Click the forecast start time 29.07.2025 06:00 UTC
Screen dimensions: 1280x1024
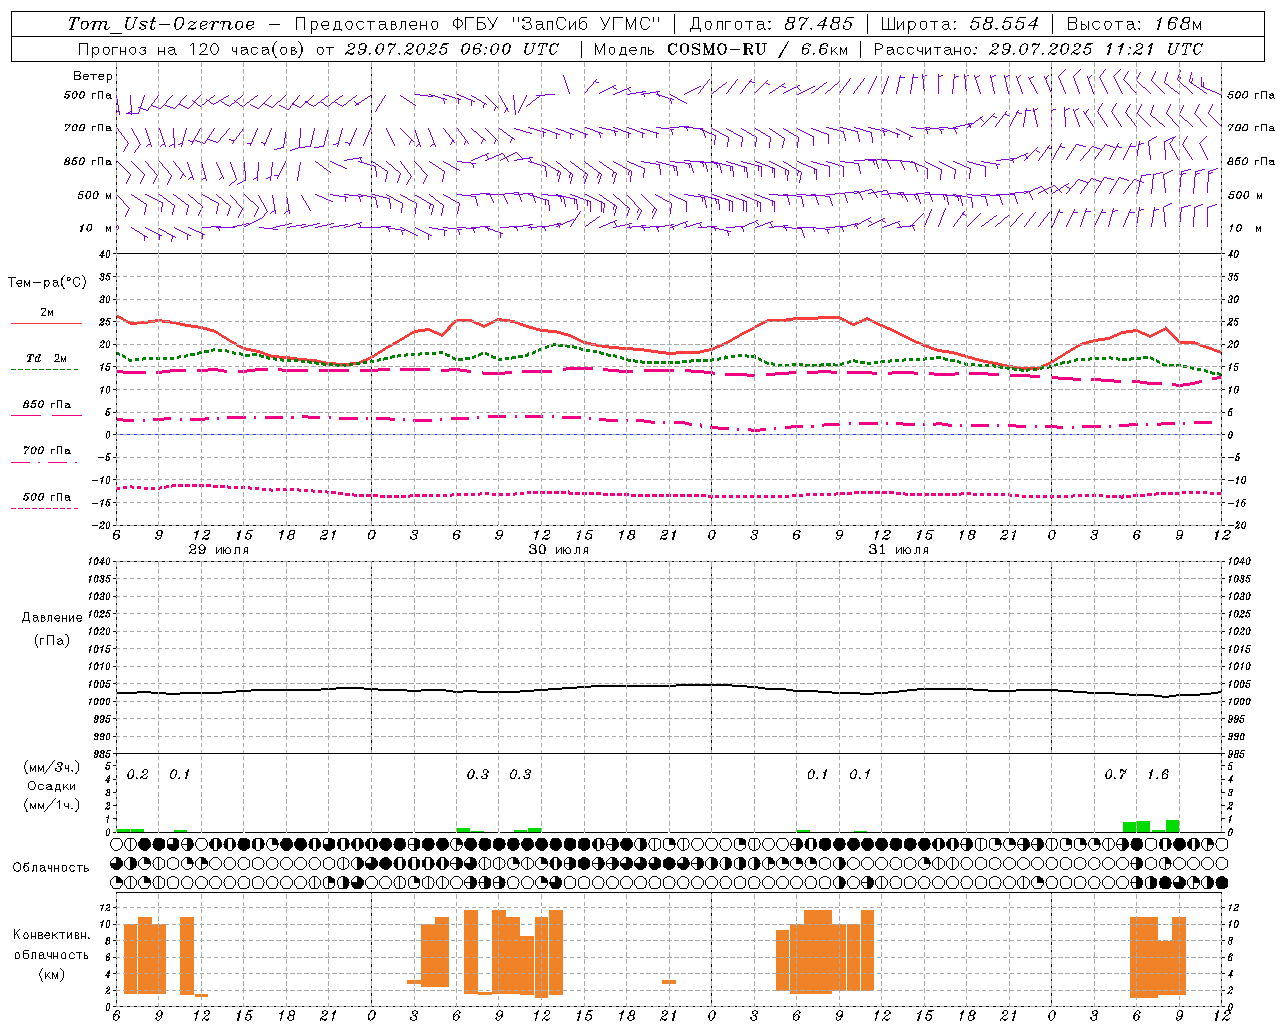[x=451, y=49]
